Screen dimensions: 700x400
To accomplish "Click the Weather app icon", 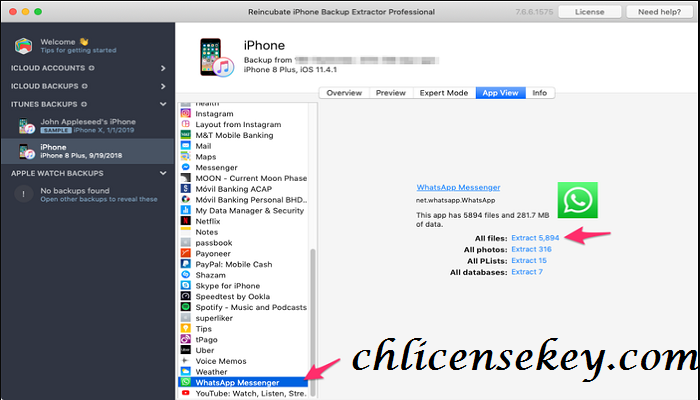I will [186, 371].
